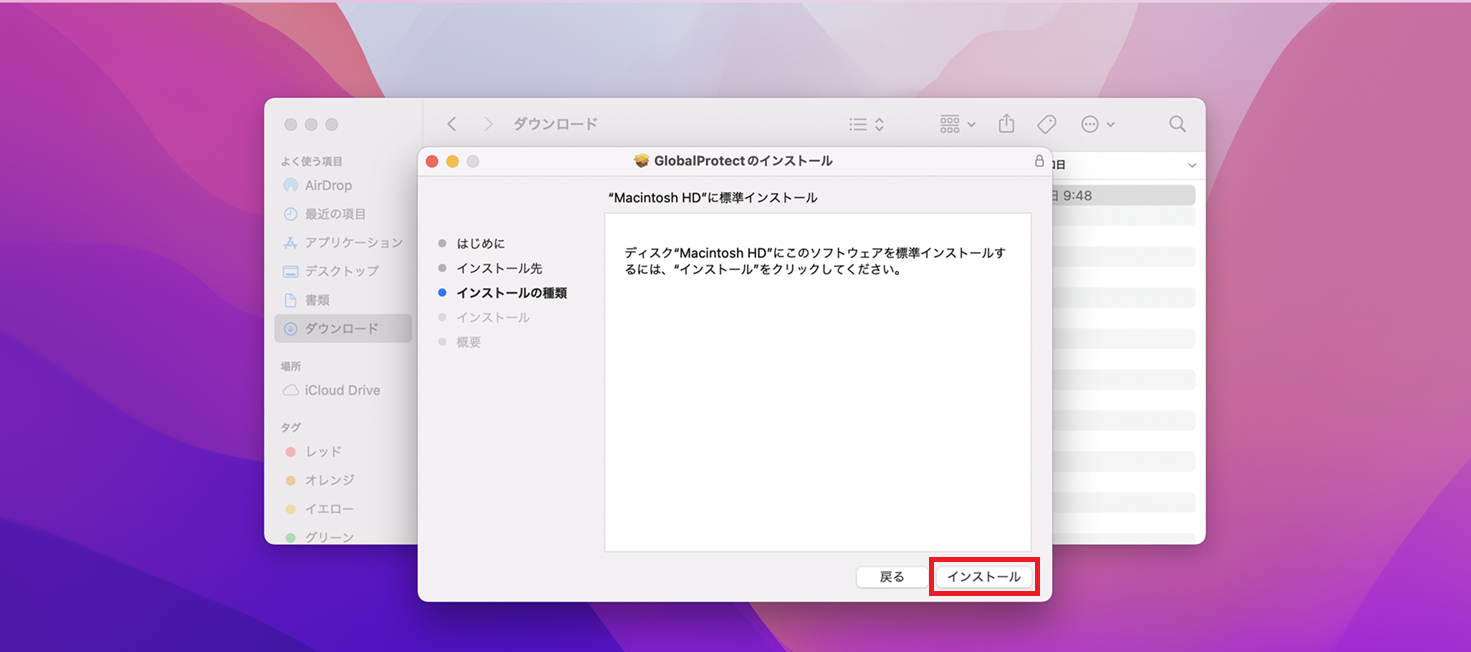Image resolution: width=1471 pixels, height=652 pixels.
Task: Click the Tag icon in Finder toolbar
Action: pyautogui.click(x=1047, y=124)
